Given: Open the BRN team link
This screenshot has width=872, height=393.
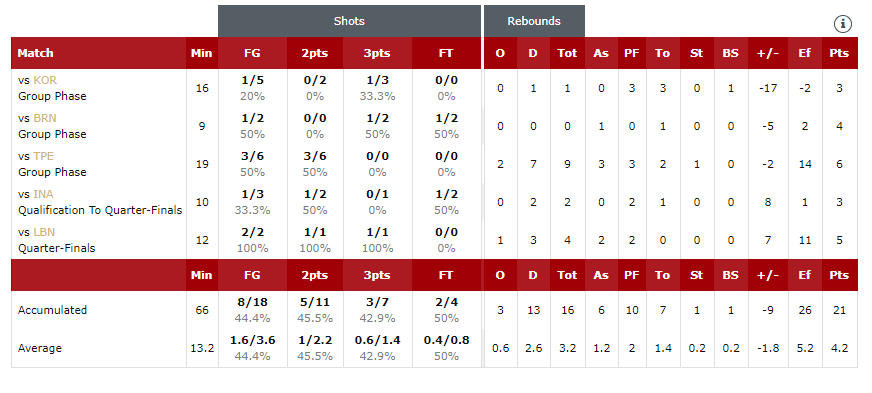Looking at the screenshot, I should [x=44, y=118].
